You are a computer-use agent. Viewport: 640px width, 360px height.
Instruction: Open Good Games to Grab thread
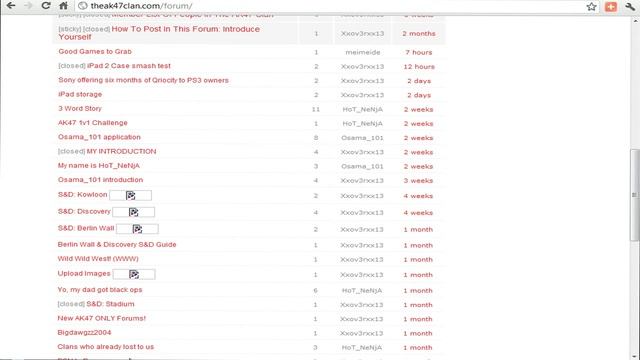click(95, 51)
